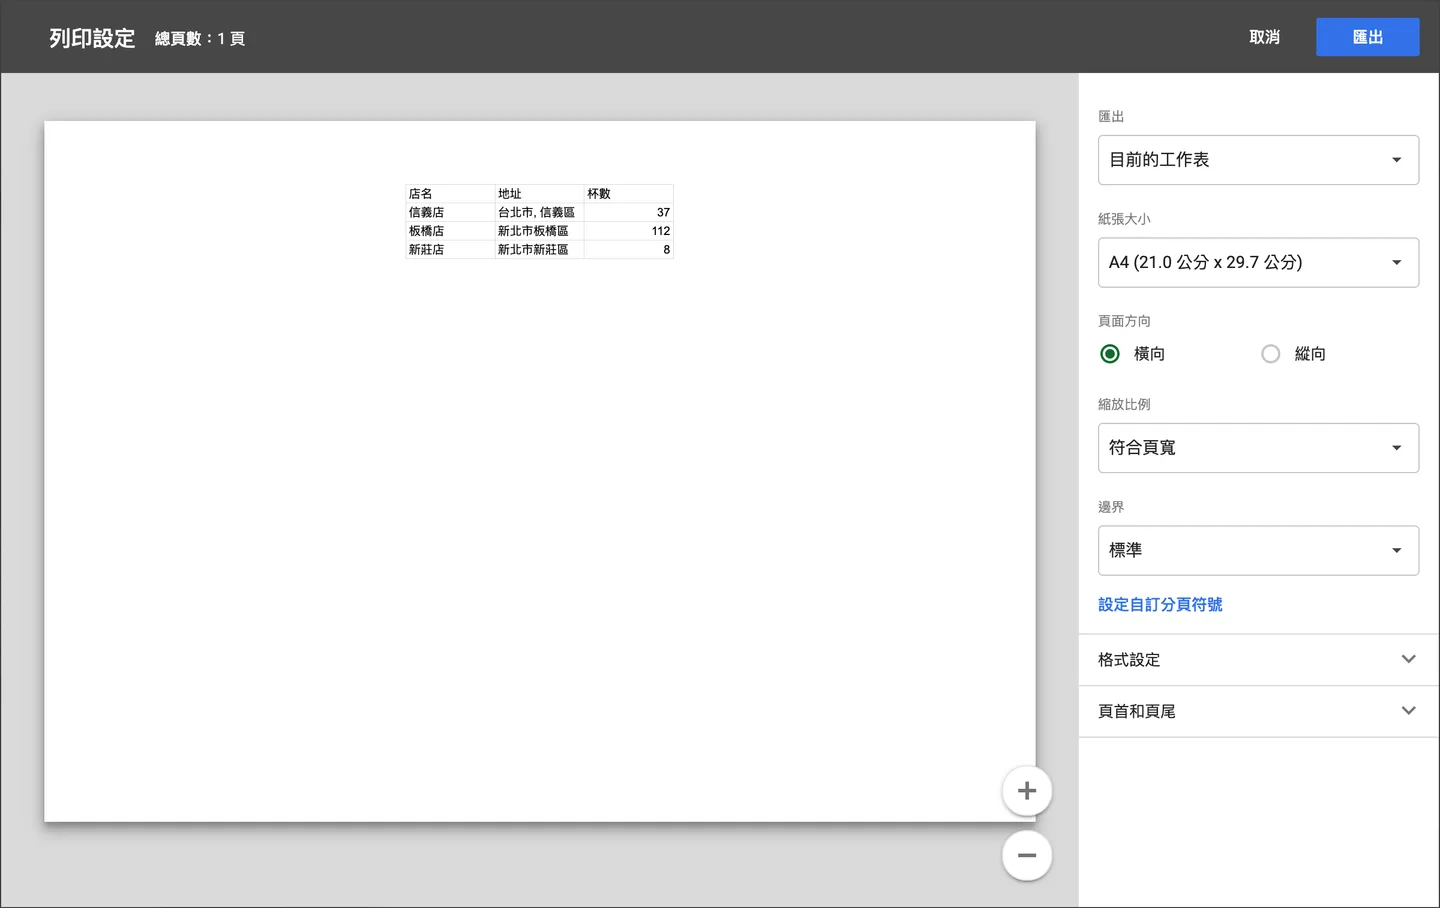Screen dimensions: 1440x908
Task: Click the 格式設定 chevron arrow
Action: [x=1409, y=659]
